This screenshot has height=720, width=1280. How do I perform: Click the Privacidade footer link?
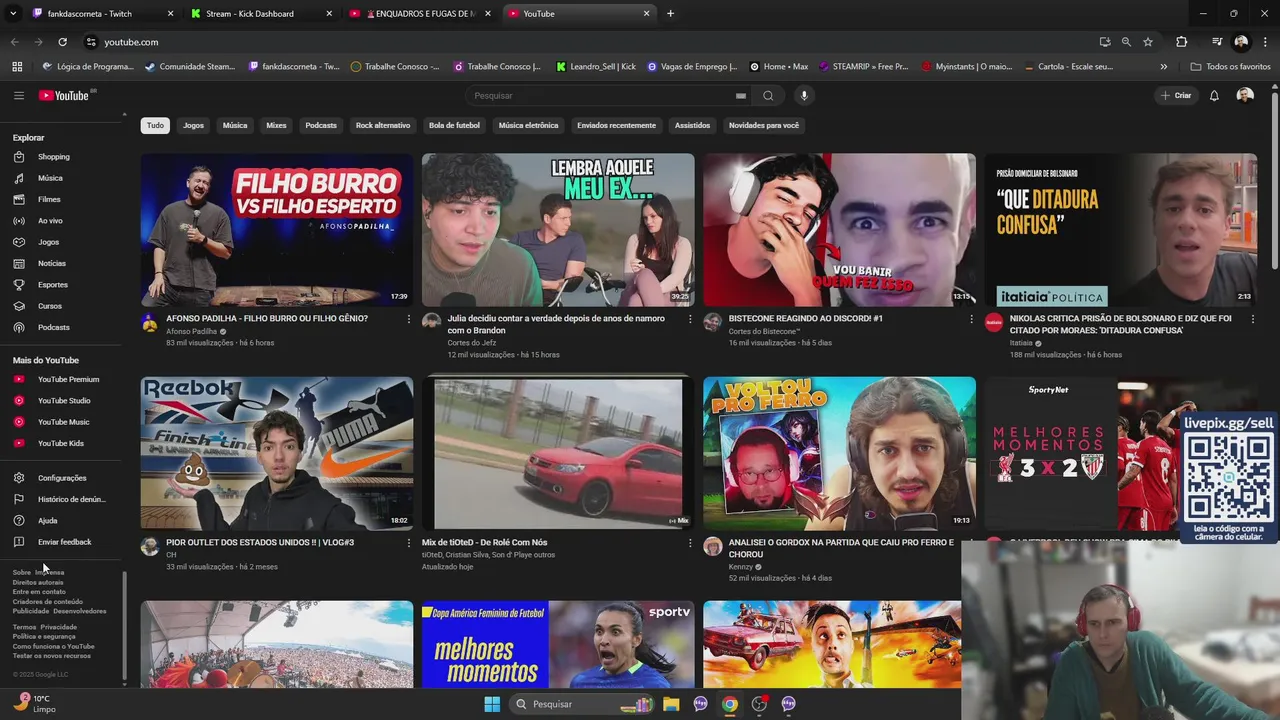(x=59, y=627)
